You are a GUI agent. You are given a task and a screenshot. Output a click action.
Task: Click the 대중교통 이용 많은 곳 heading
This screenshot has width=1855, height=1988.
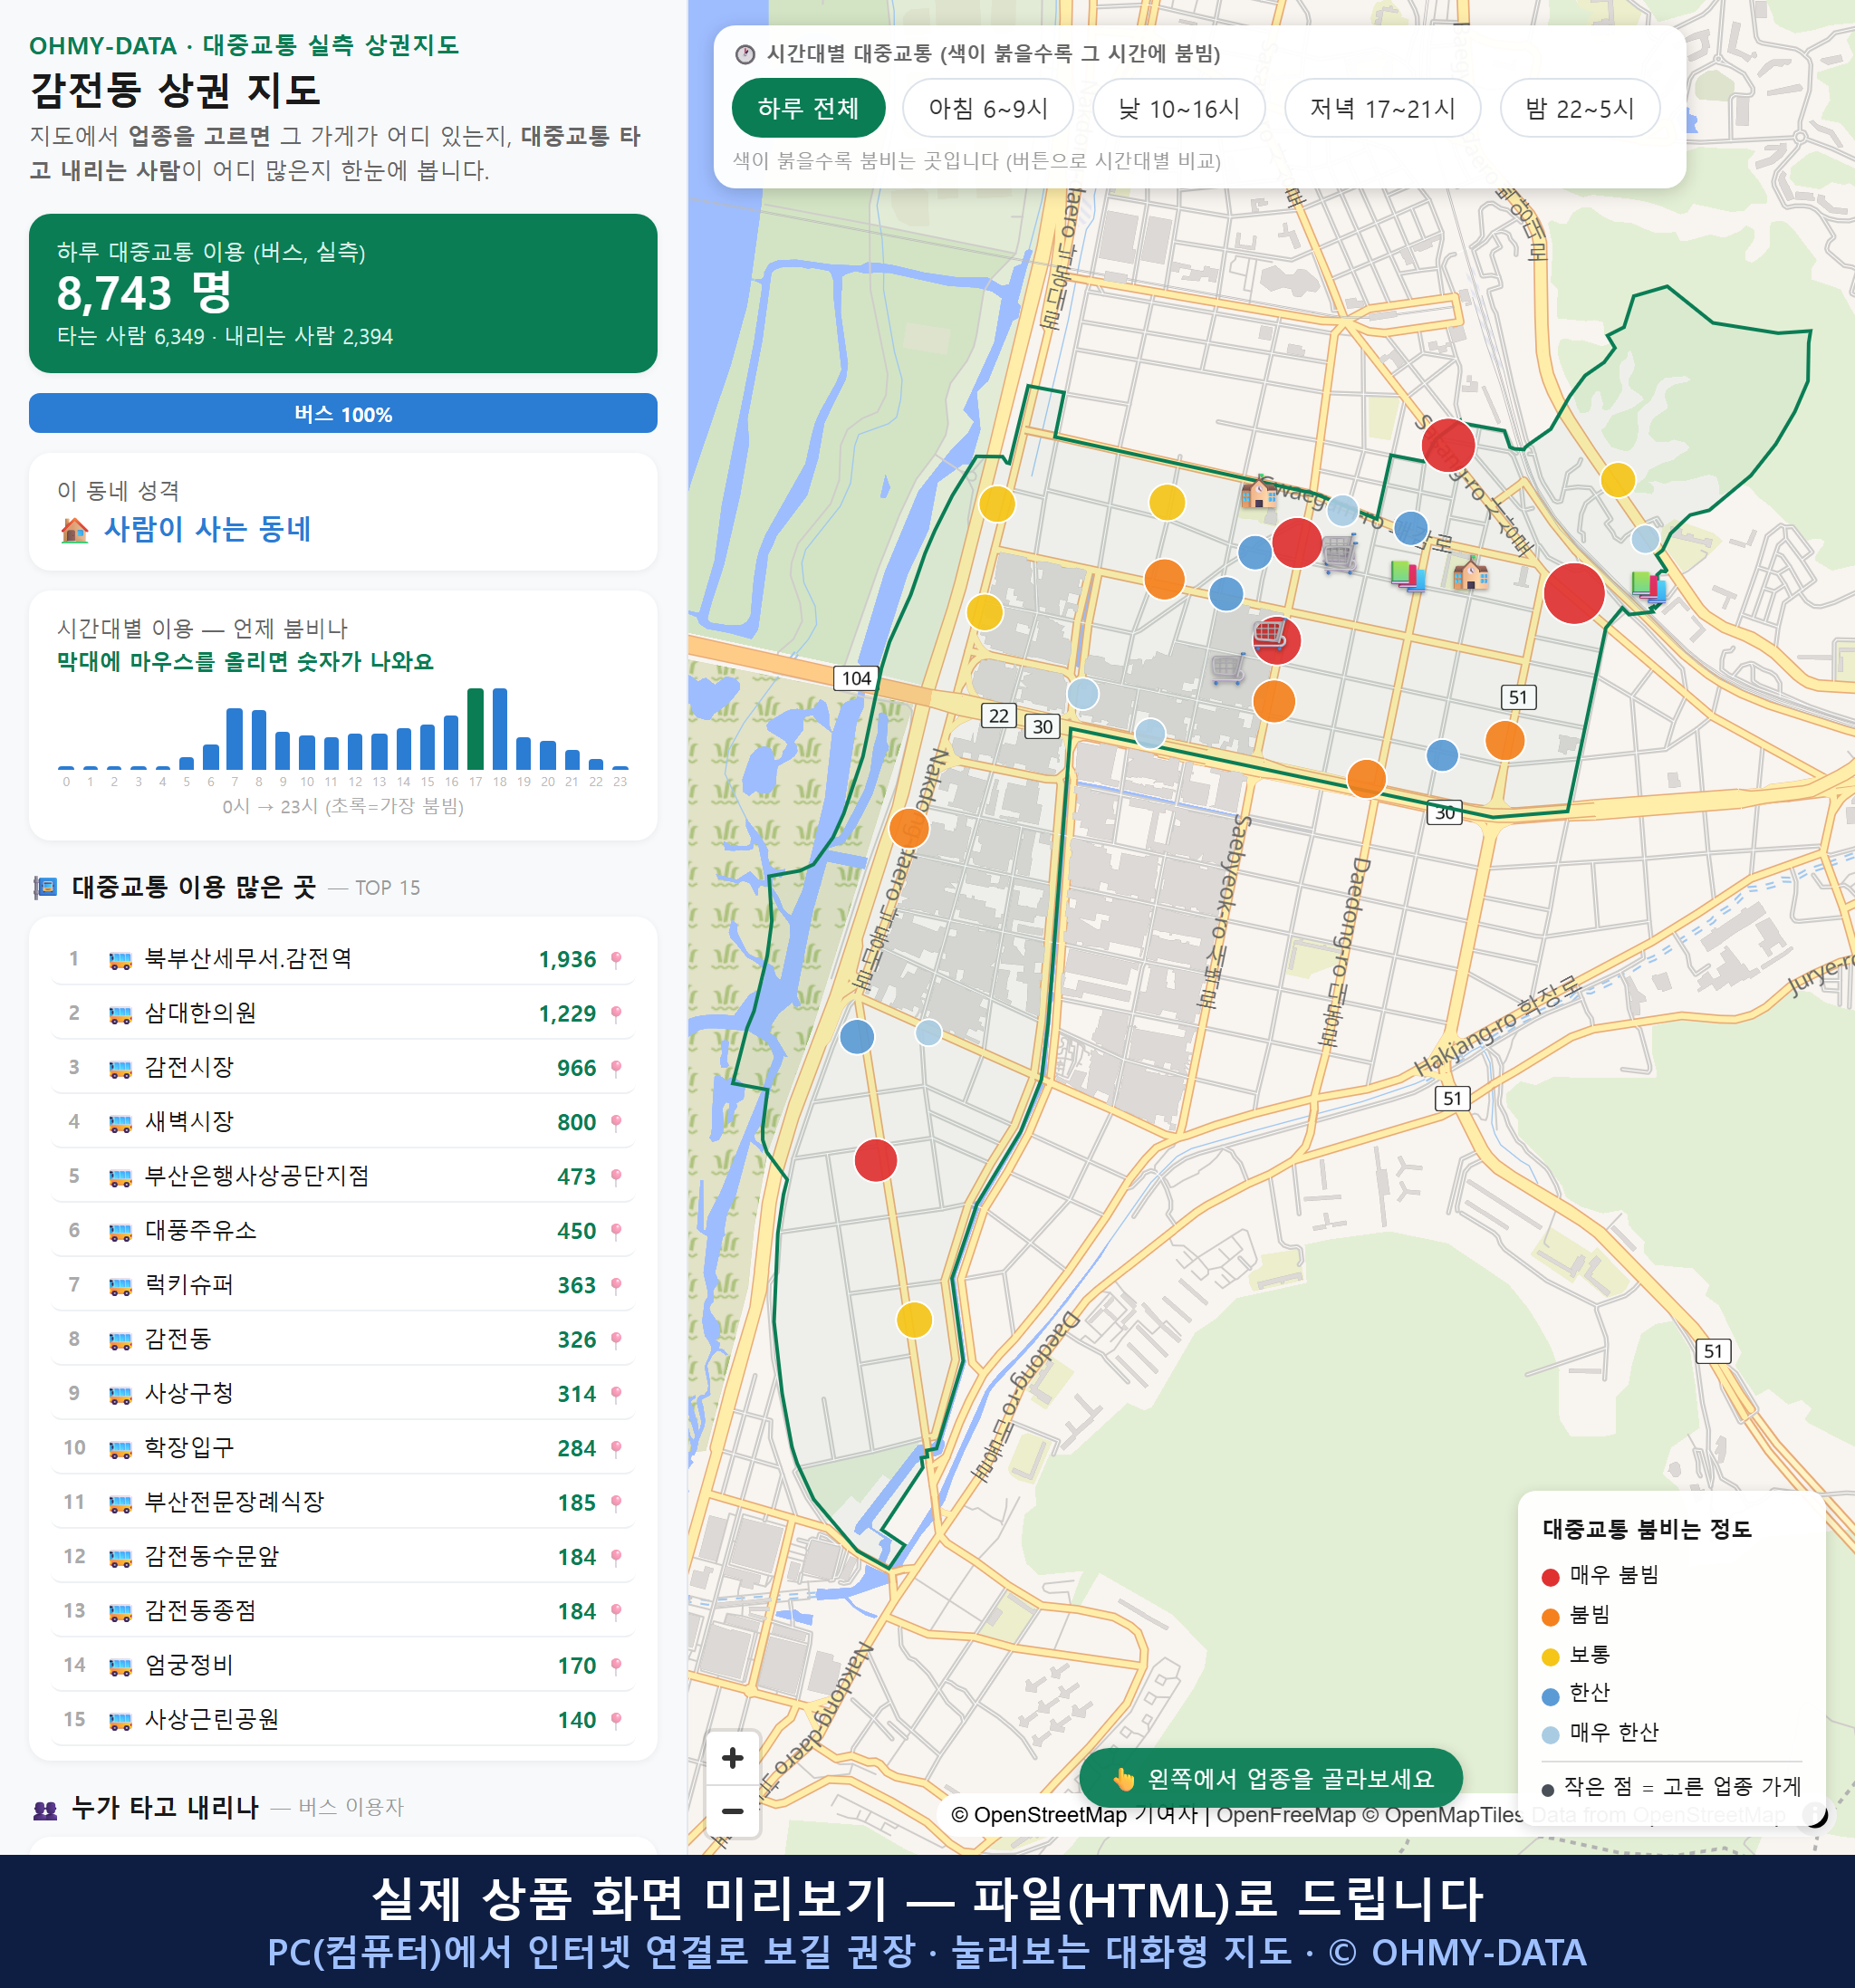(194, 887)
